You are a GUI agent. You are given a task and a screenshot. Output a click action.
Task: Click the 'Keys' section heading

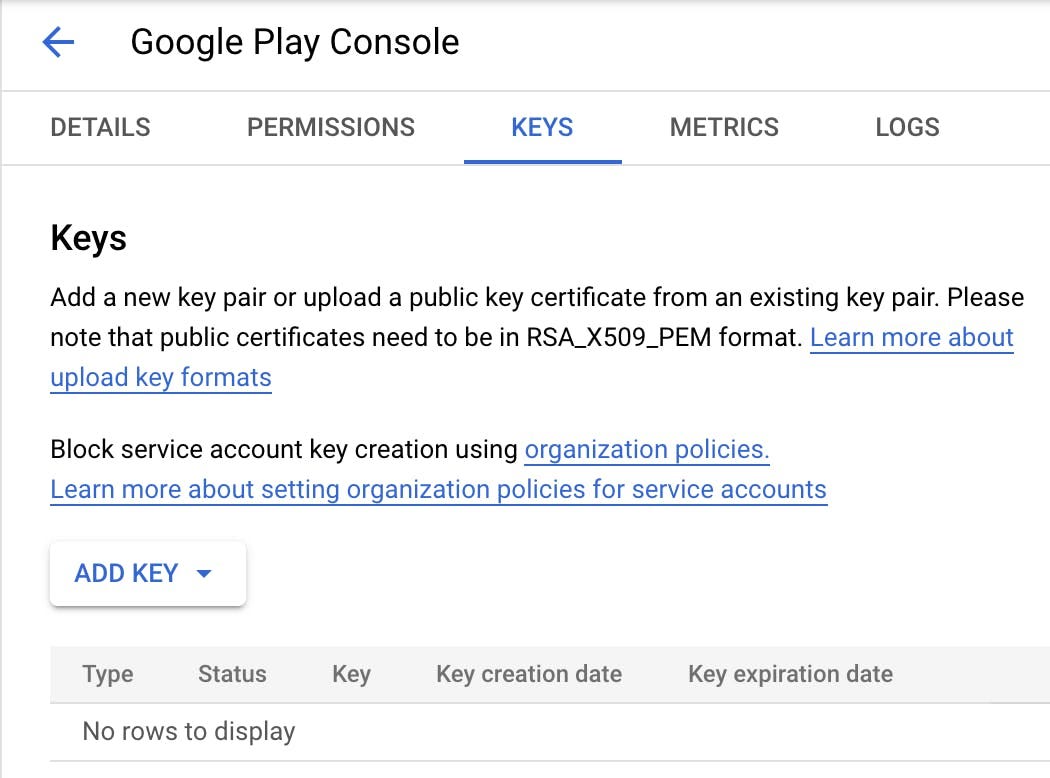88,238
